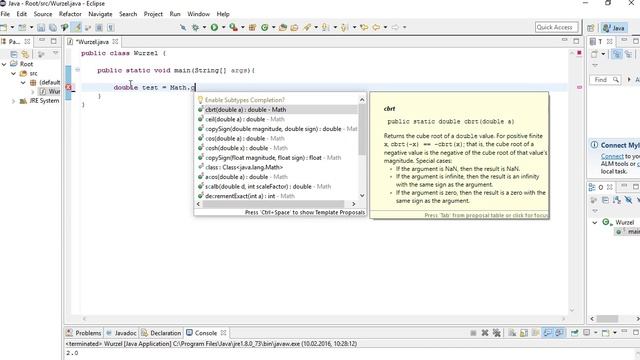Click the Open Perspective icon
The height and width of the screenshot is (360, 640).
pyautogui.click(x=591, y=28)
